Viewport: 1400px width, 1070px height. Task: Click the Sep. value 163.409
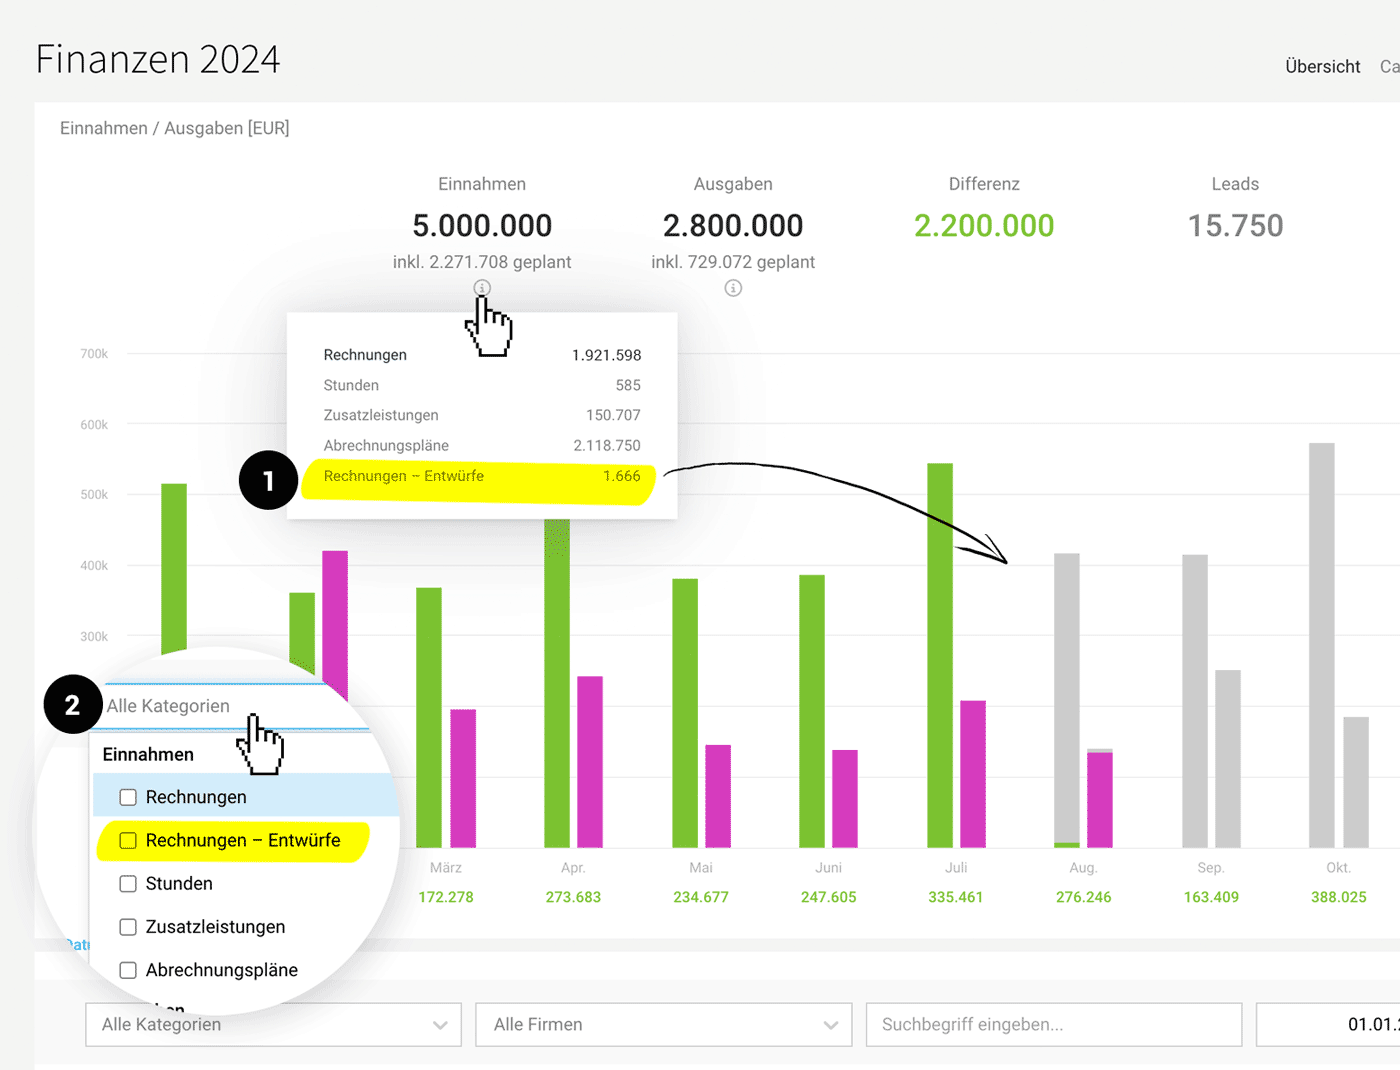pyautogui.click(x=1211, y=897)
